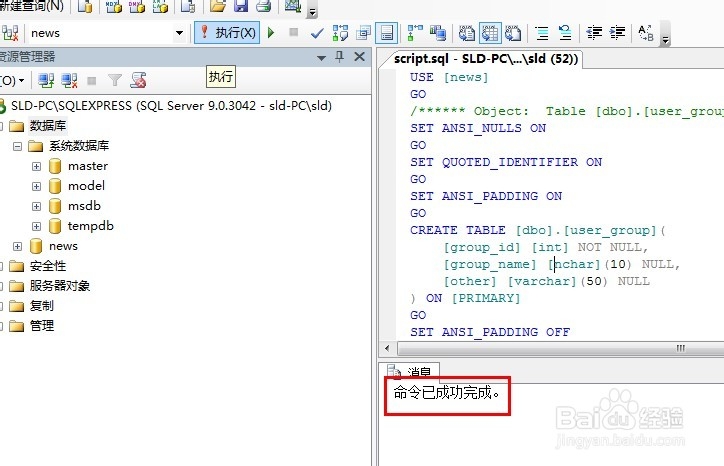Viewport: 724px width, 466px height.
Task: Select the highlighted Results to Grid icon
Action: 490,33
